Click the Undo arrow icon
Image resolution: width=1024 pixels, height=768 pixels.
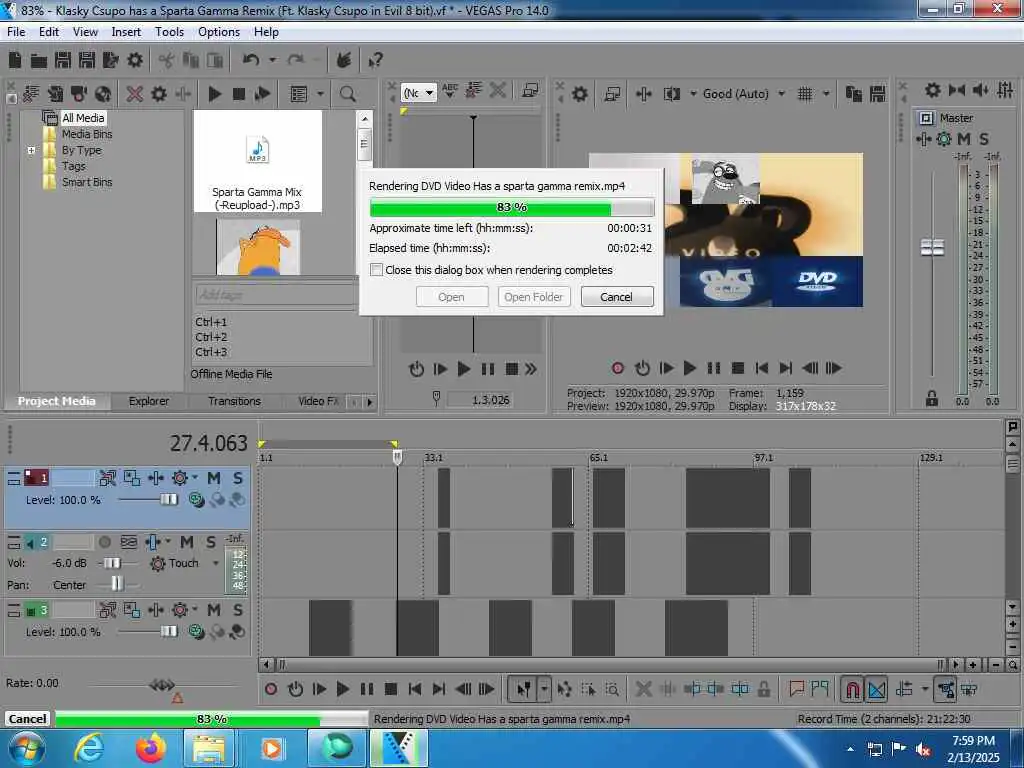[x=251, y=60]
